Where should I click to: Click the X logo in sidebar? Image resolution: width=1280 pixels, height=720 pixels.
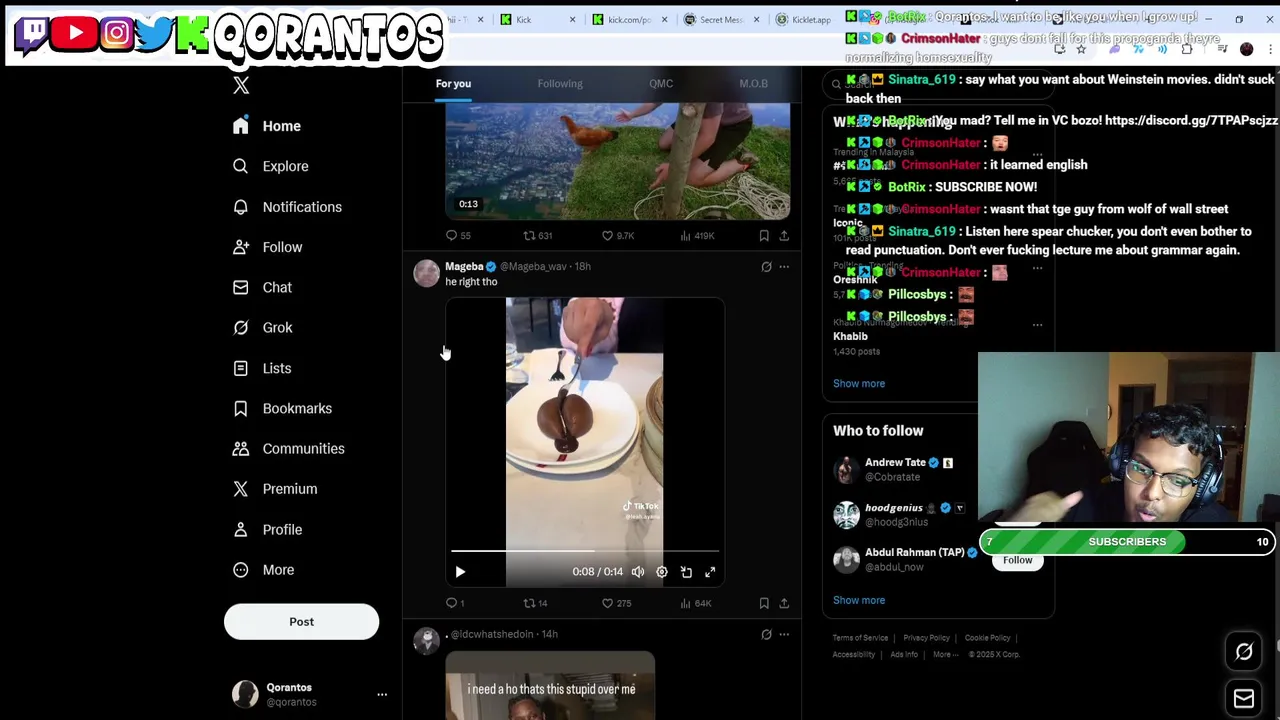[x=241, y=86]
